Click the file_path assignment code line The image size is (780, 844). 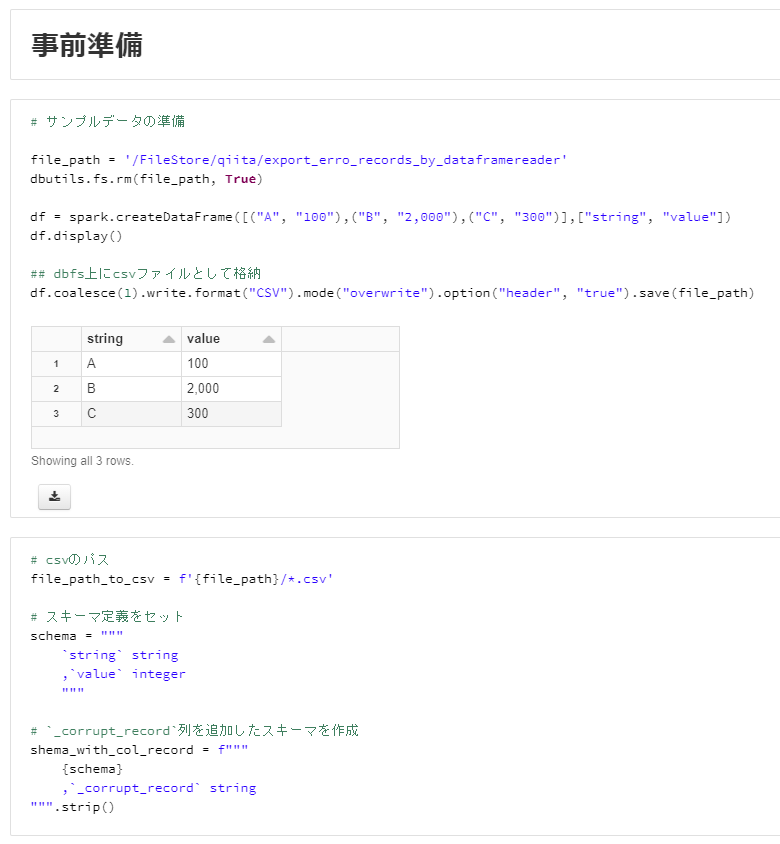299,160
